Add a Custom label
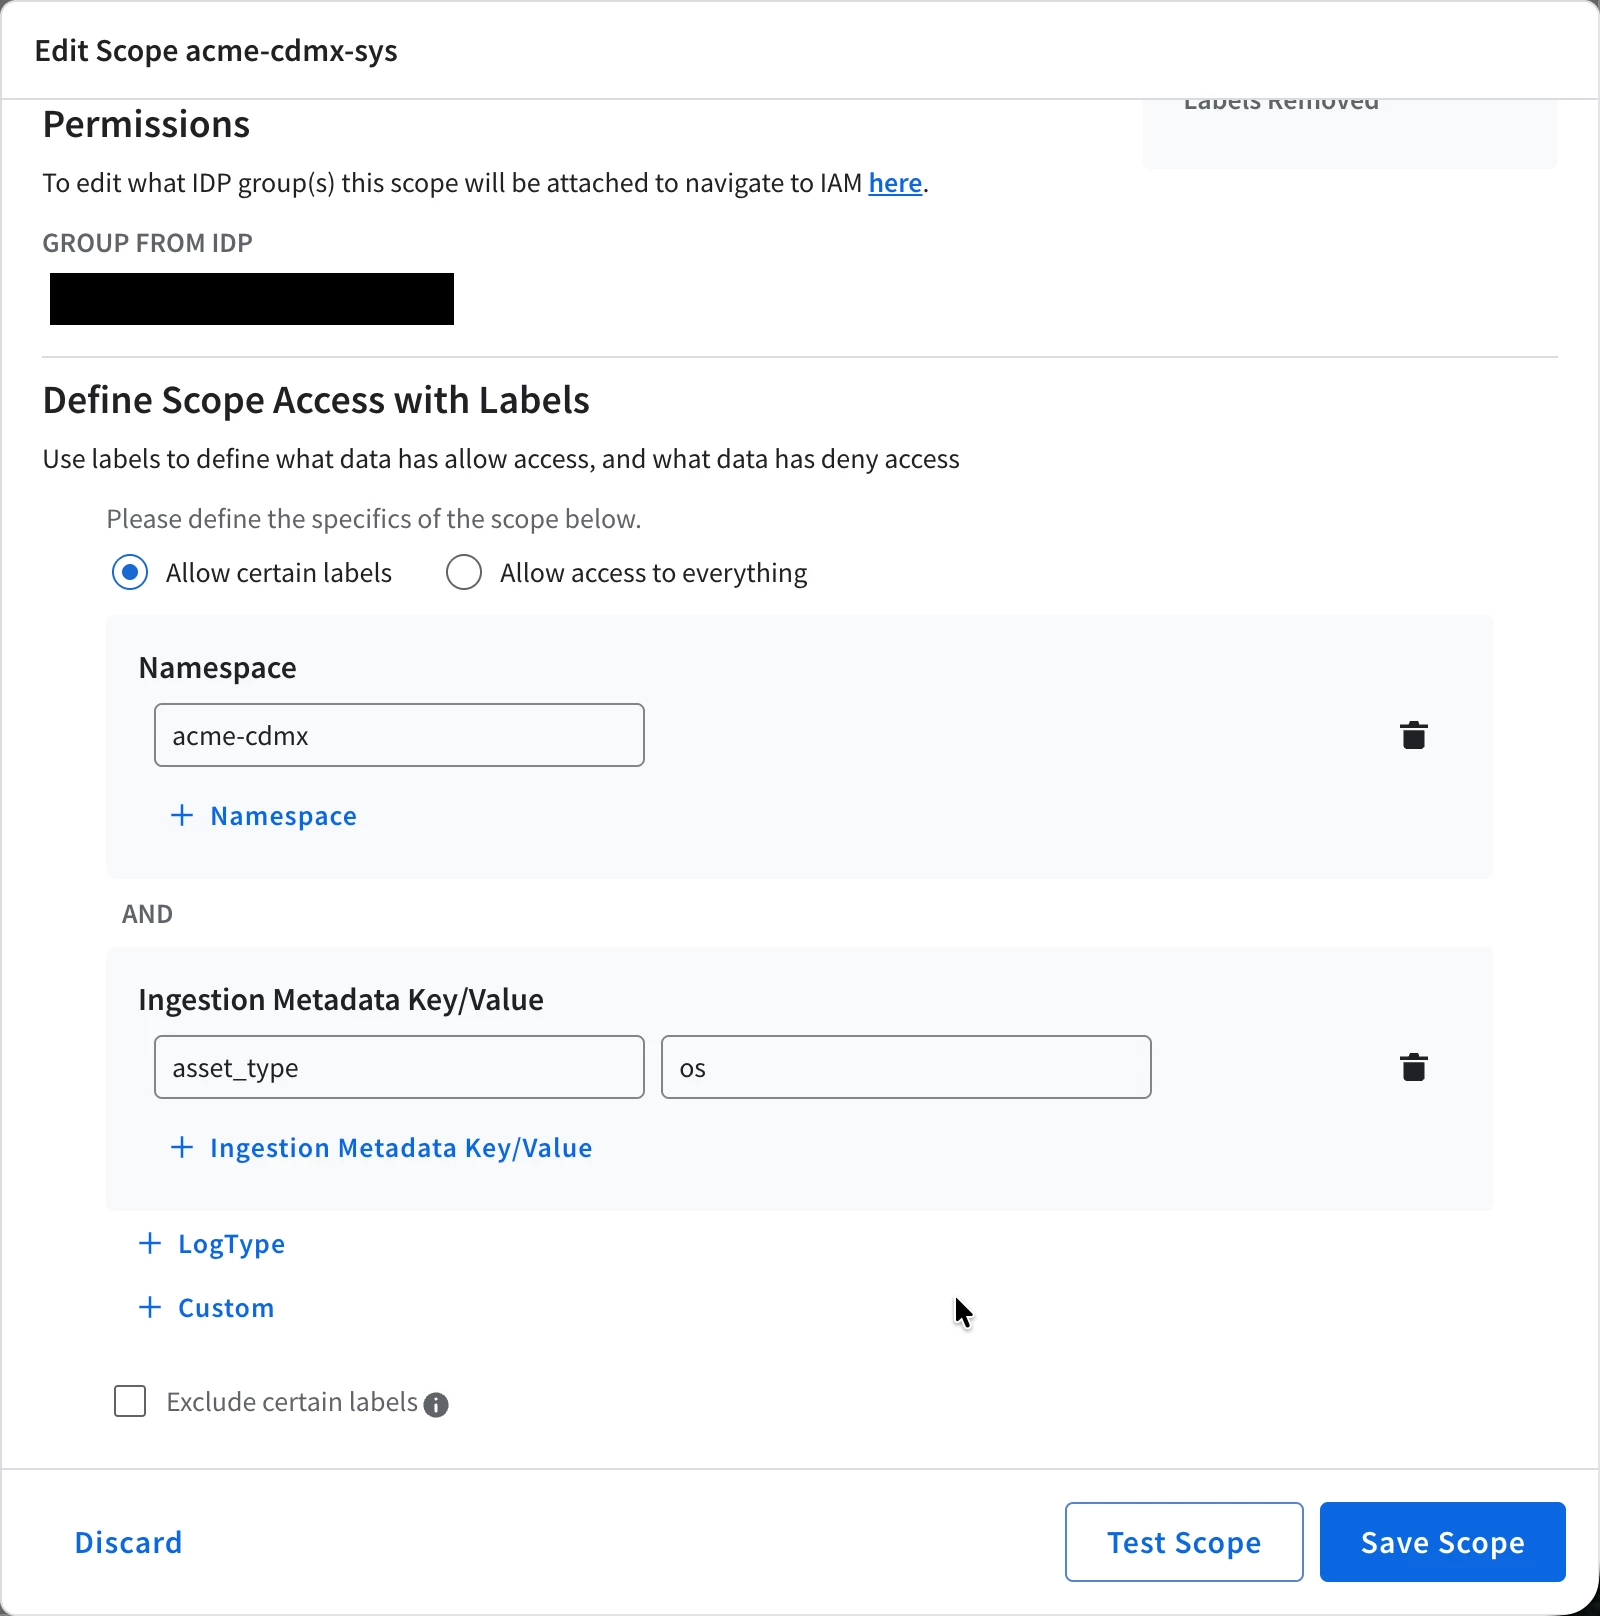1600x1616 pixels. 206,1308
